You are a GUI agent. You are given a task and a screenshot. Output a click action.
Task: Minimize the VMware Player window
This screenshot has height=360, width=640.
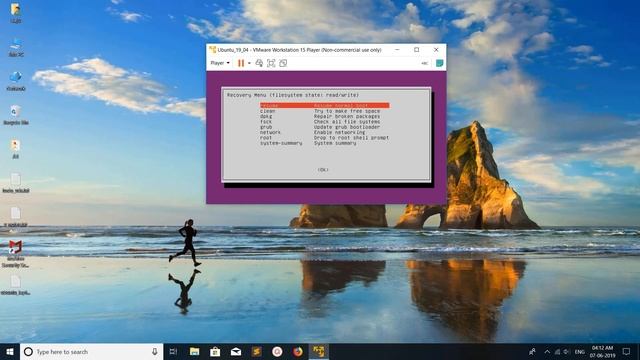pos(397,50)
